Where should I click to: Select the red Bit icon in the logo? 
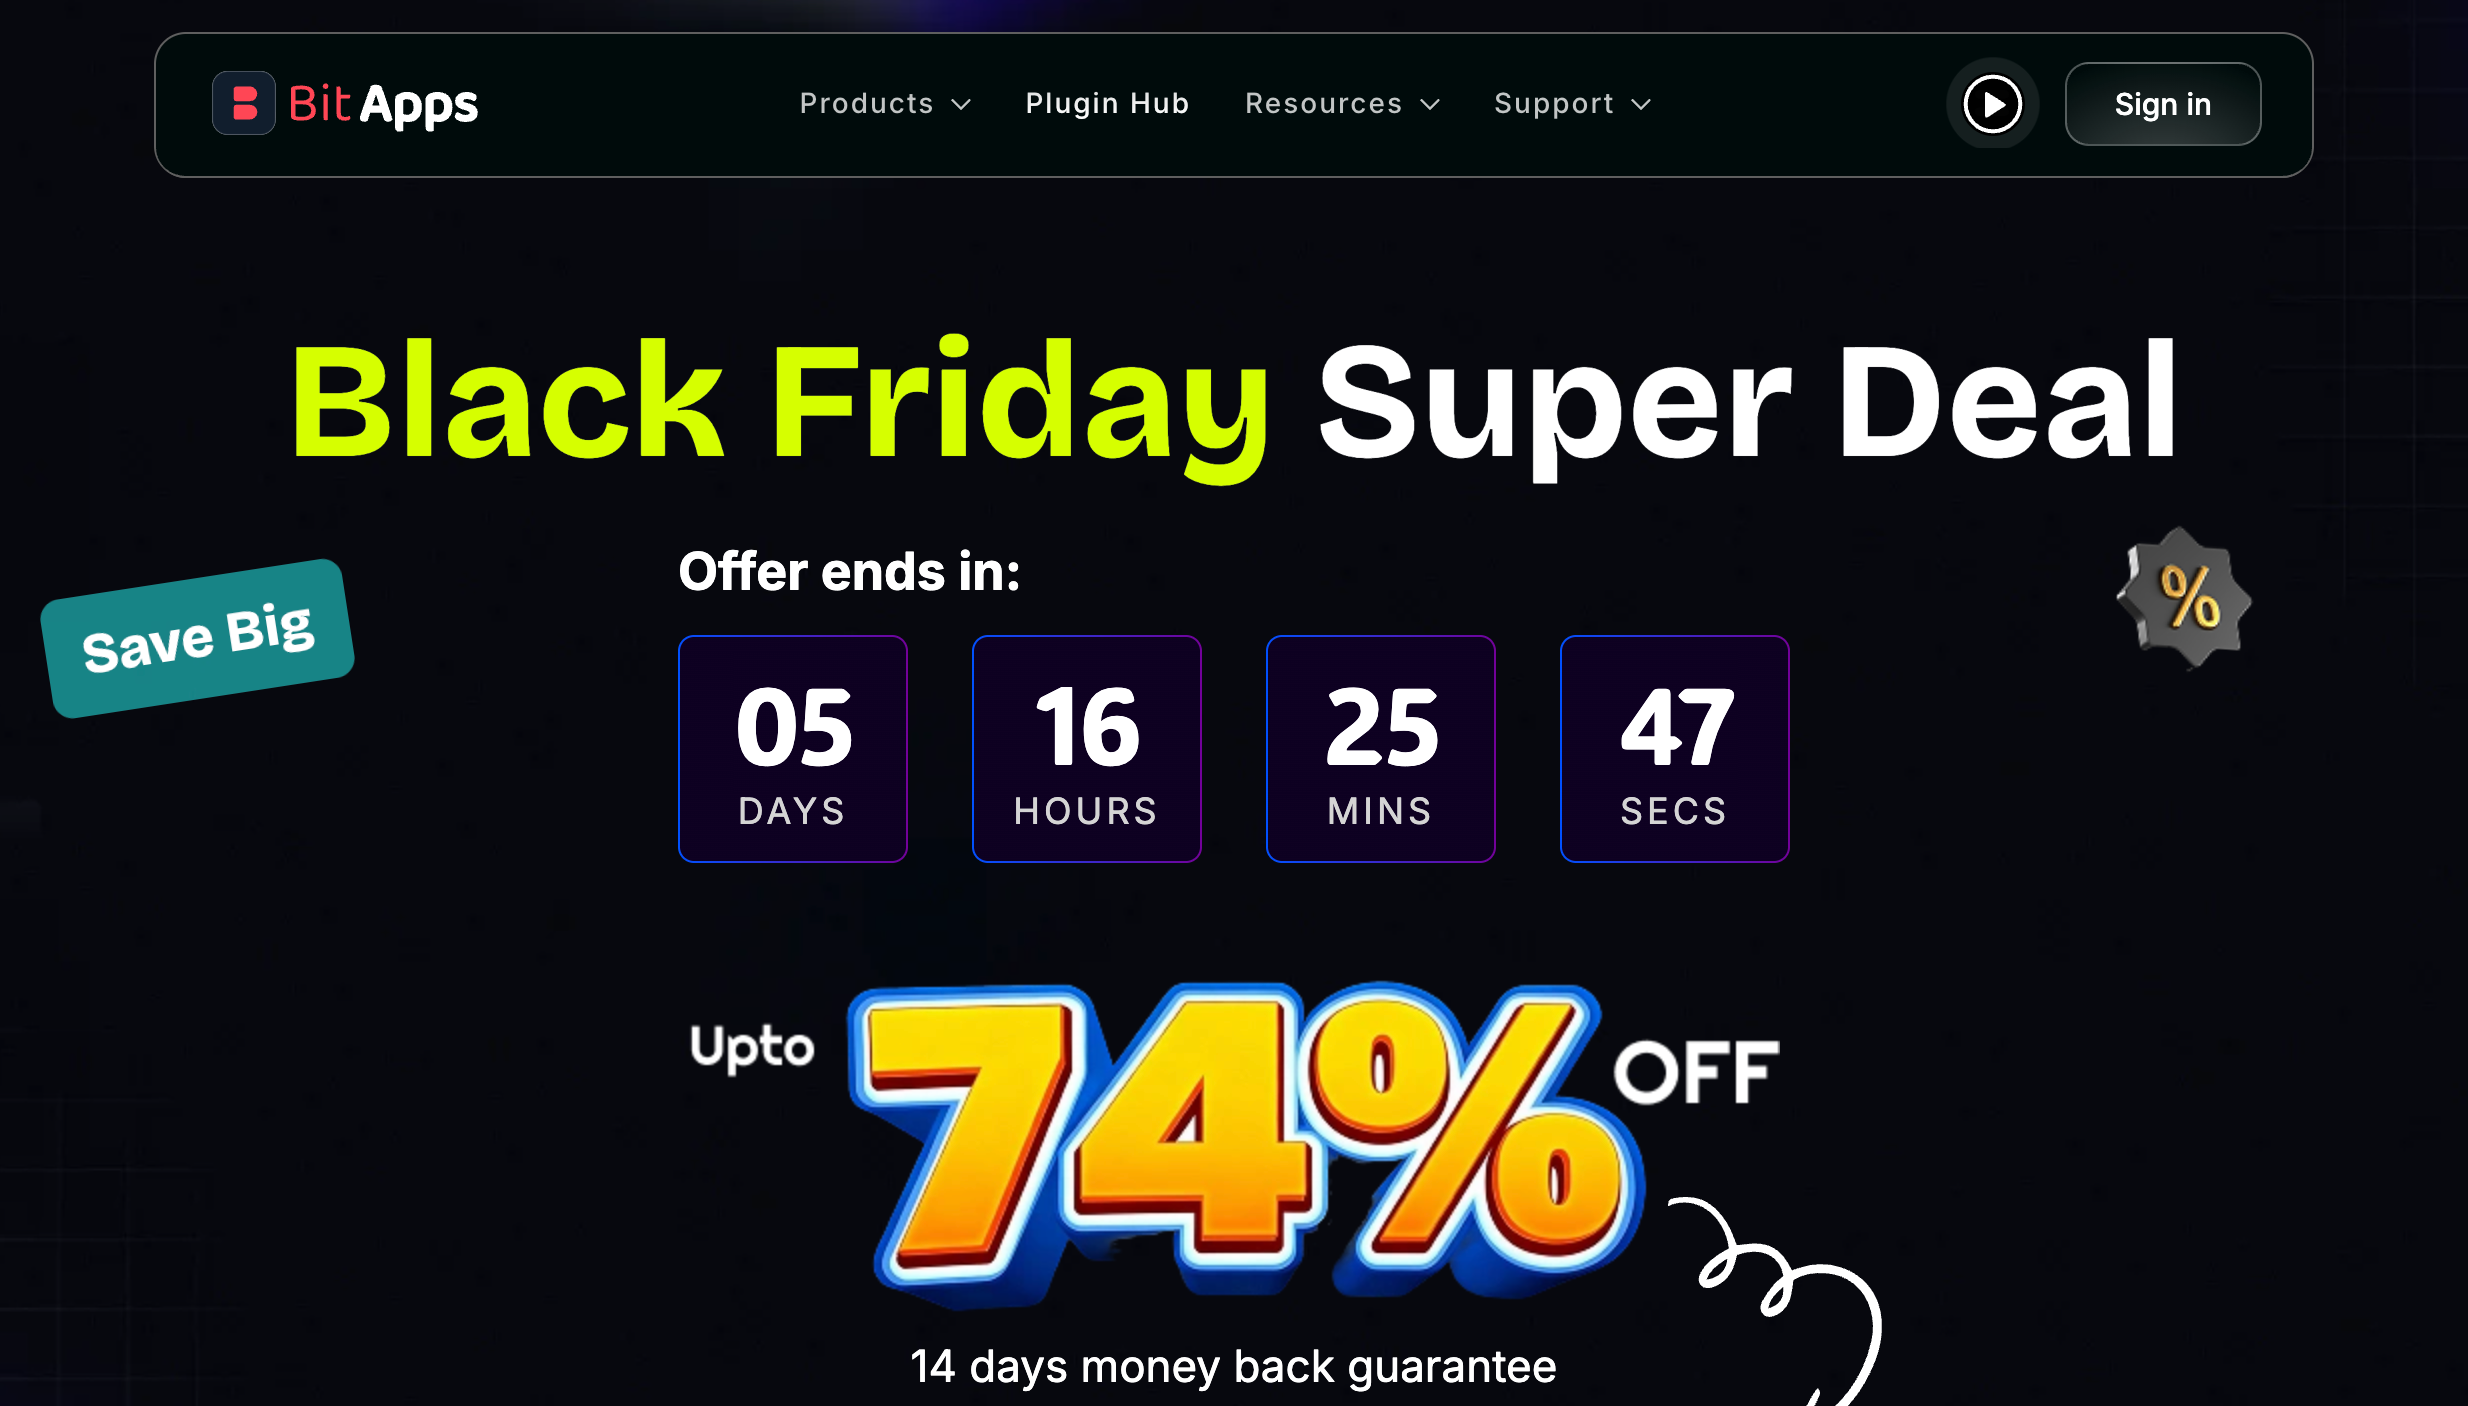(x=244, y=103)
